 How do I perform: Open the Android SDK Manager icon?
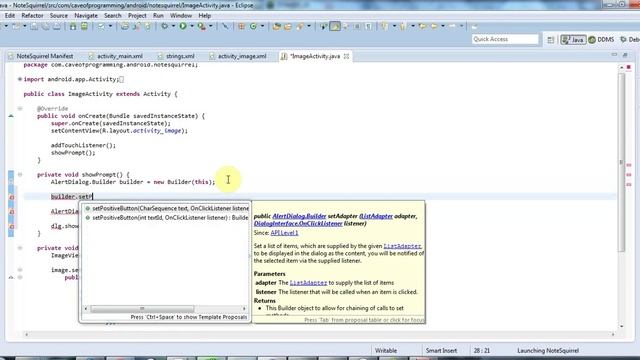tap(73, 27)
